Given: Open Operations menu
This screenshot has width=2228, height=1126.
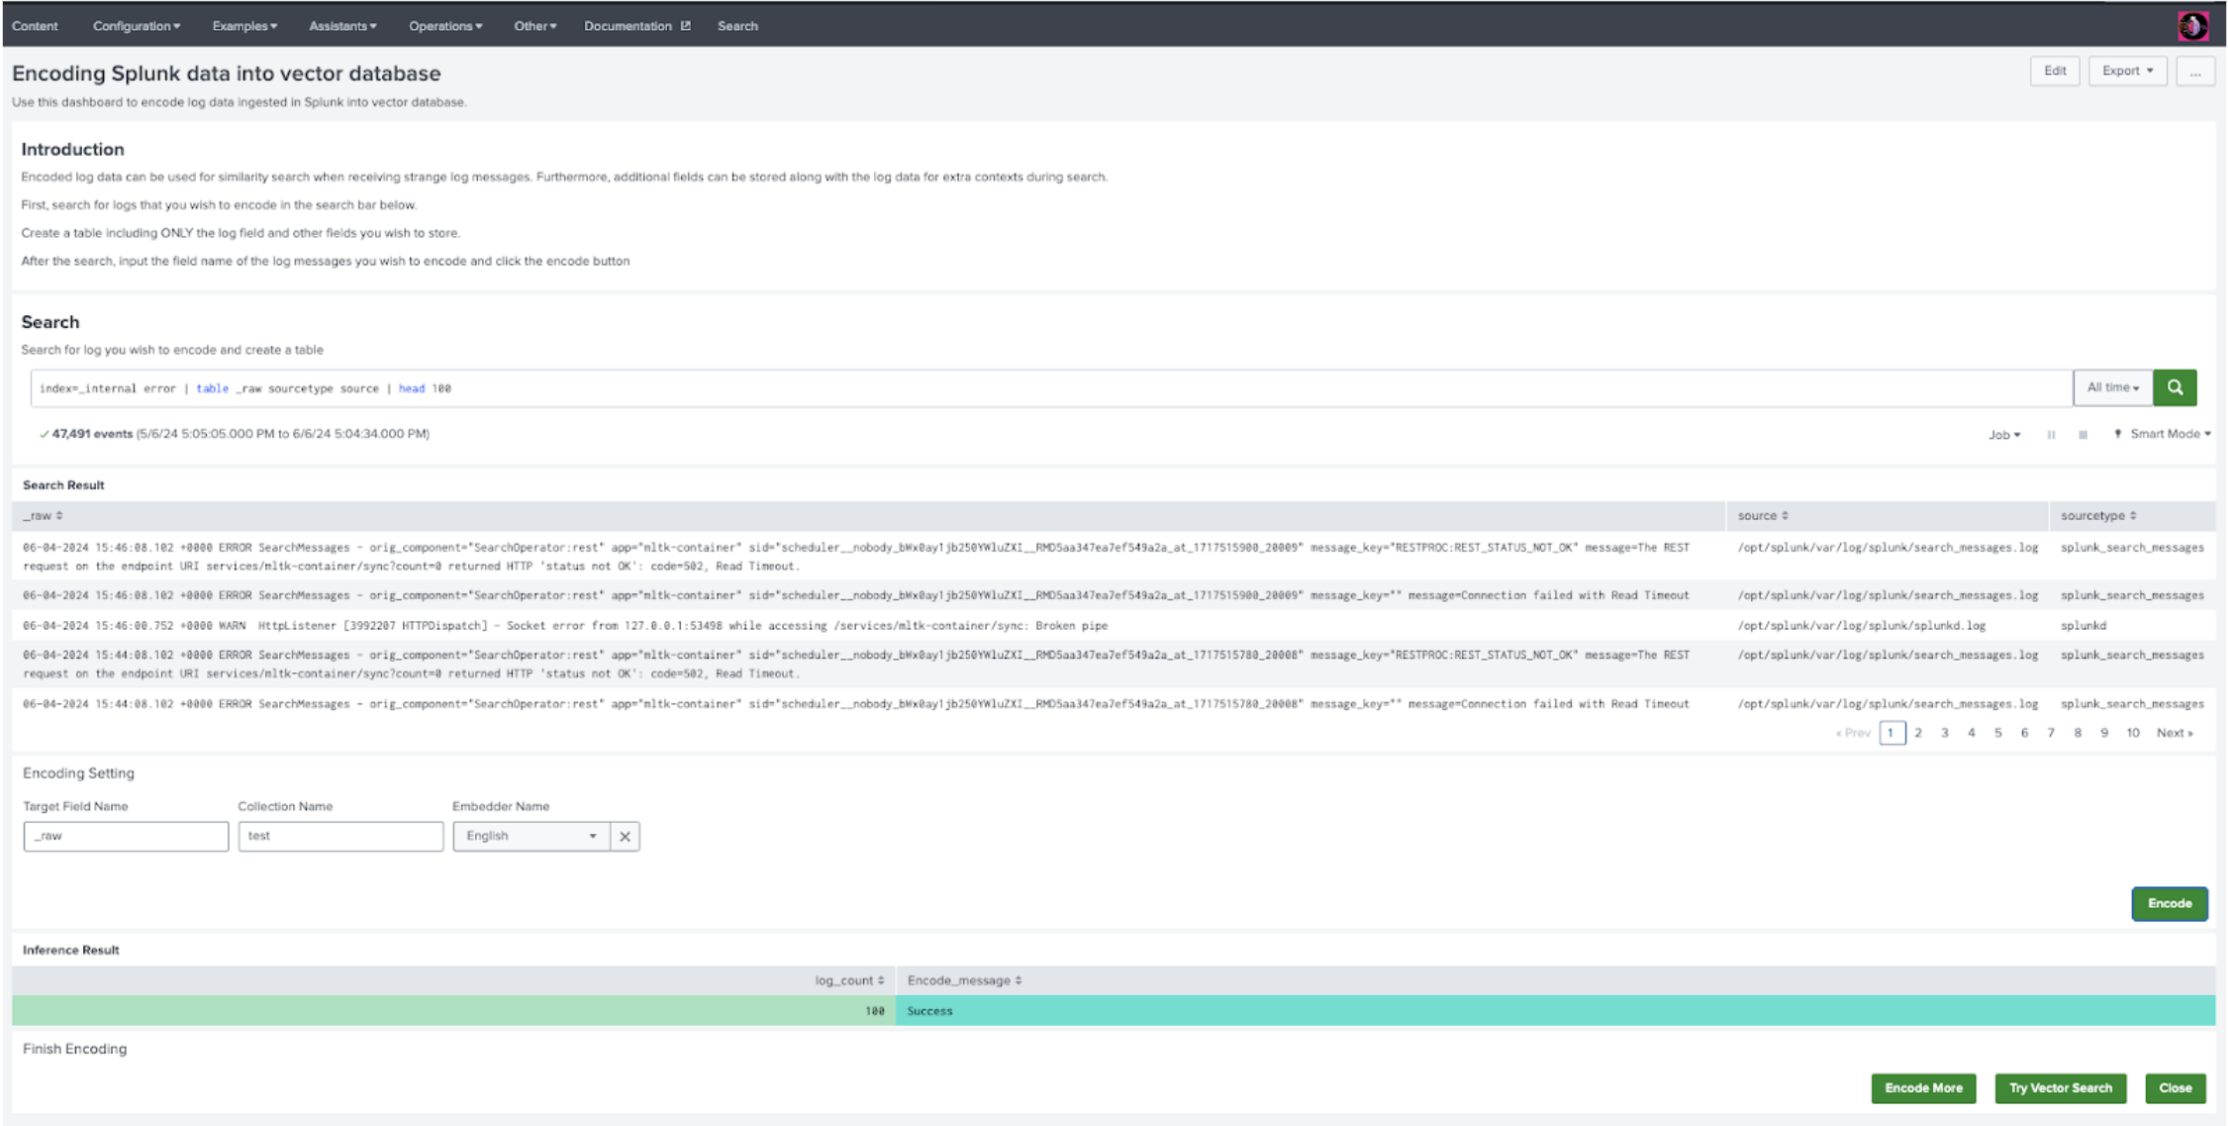Looking at the screenshot, I should coord(445,26).
